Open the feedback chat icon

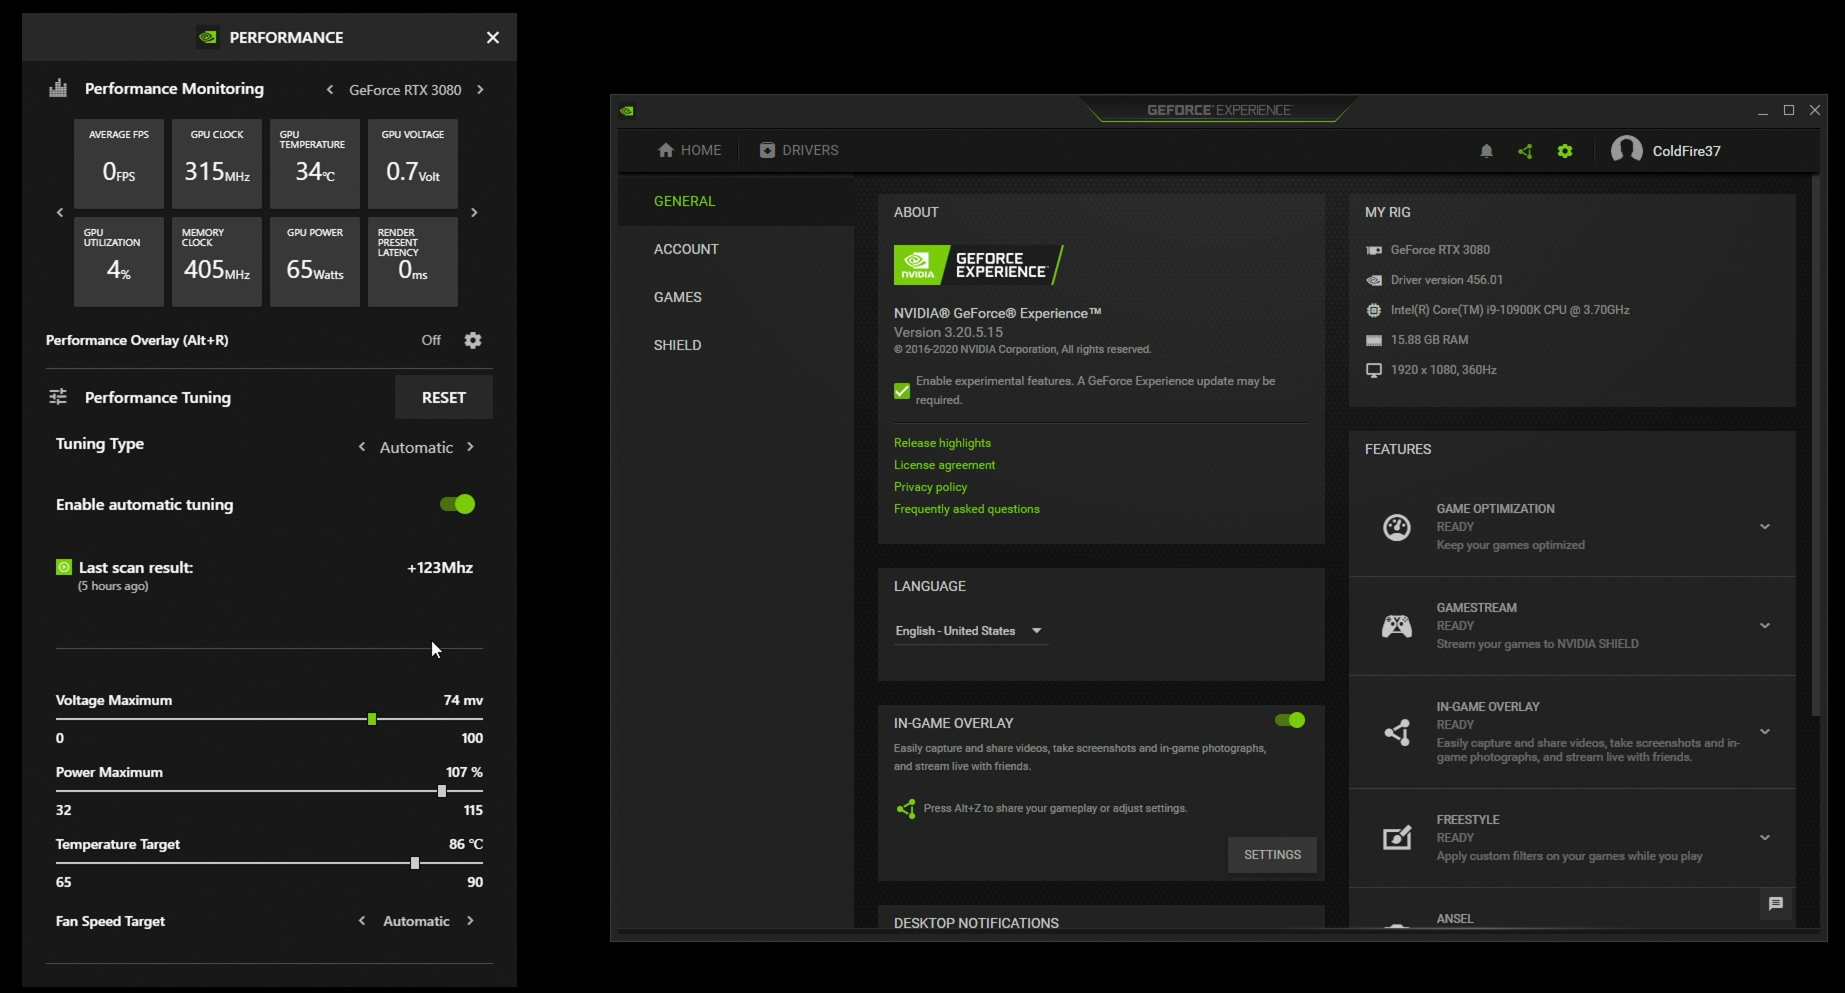tap(1776, 904)
